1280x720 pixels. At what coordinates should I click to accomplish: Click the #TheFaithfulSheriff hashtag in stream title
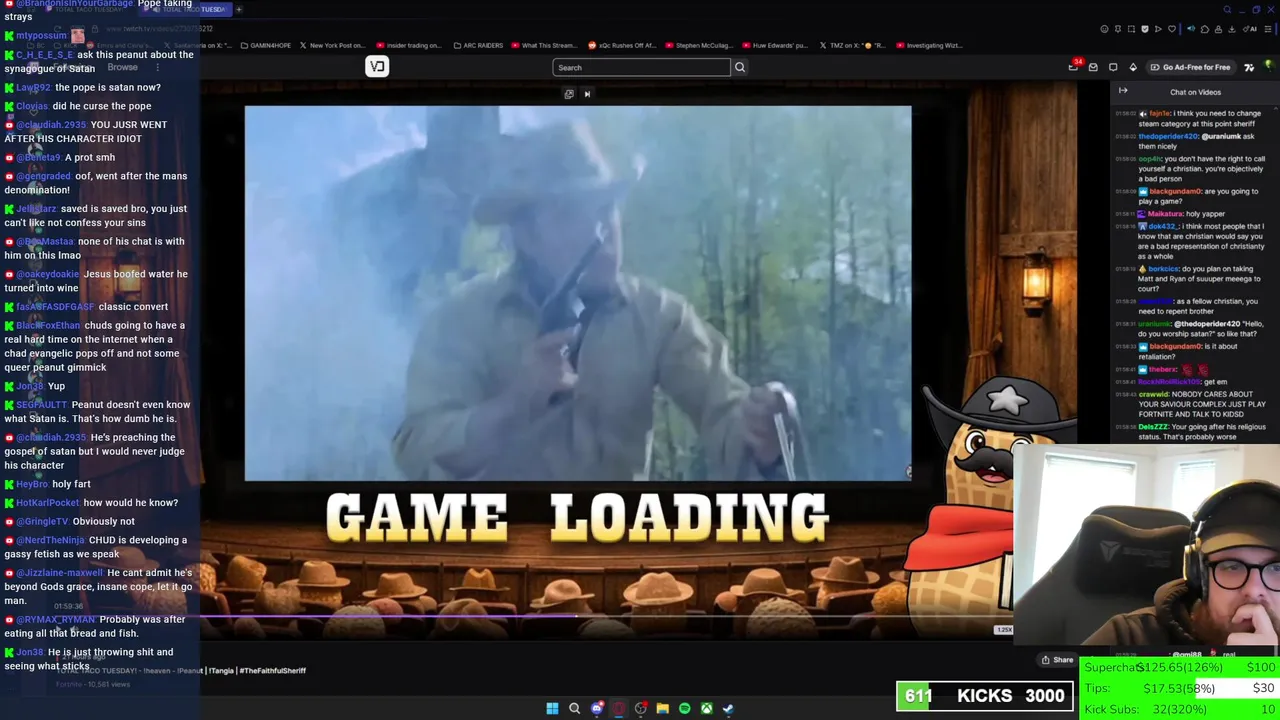tap(272, 670)
